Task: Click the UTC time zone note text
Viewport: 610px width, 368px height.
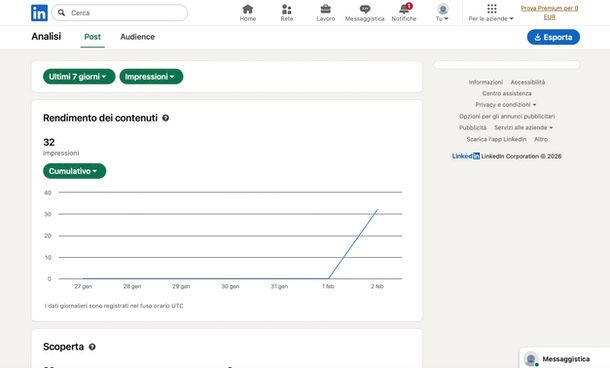Action: 114,306
